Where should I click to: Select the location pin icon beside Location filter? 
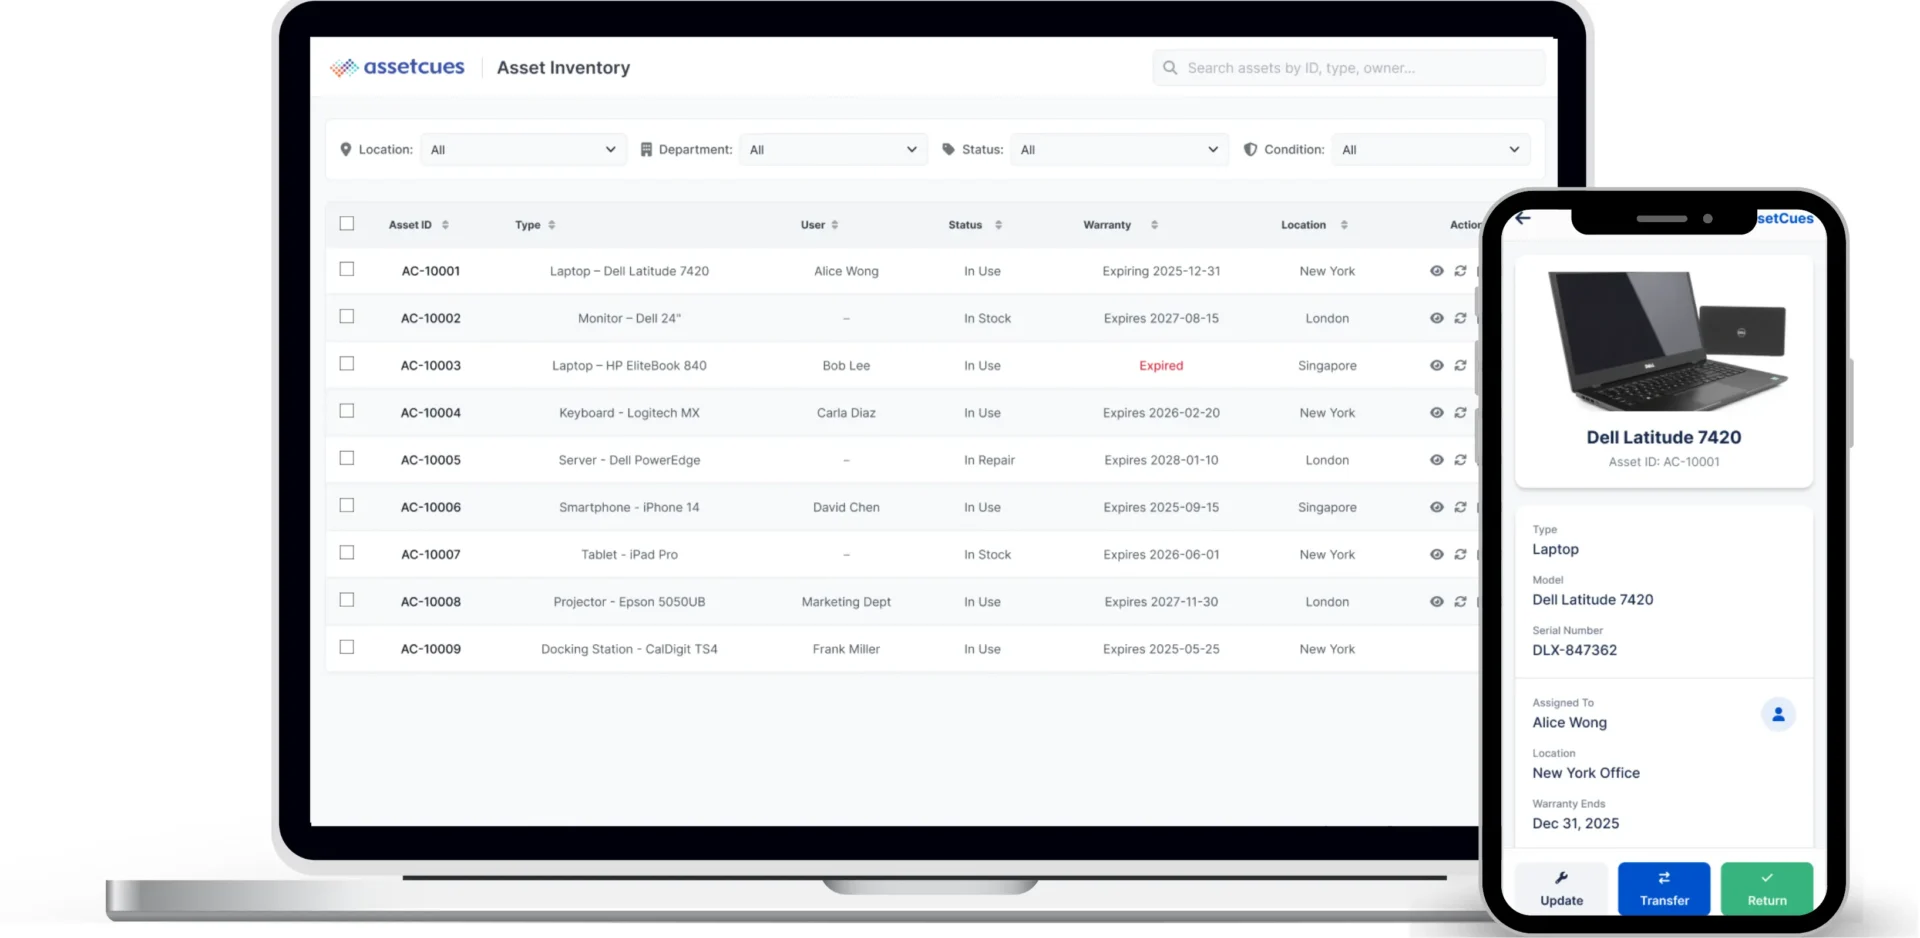click(x=345, y=149)
